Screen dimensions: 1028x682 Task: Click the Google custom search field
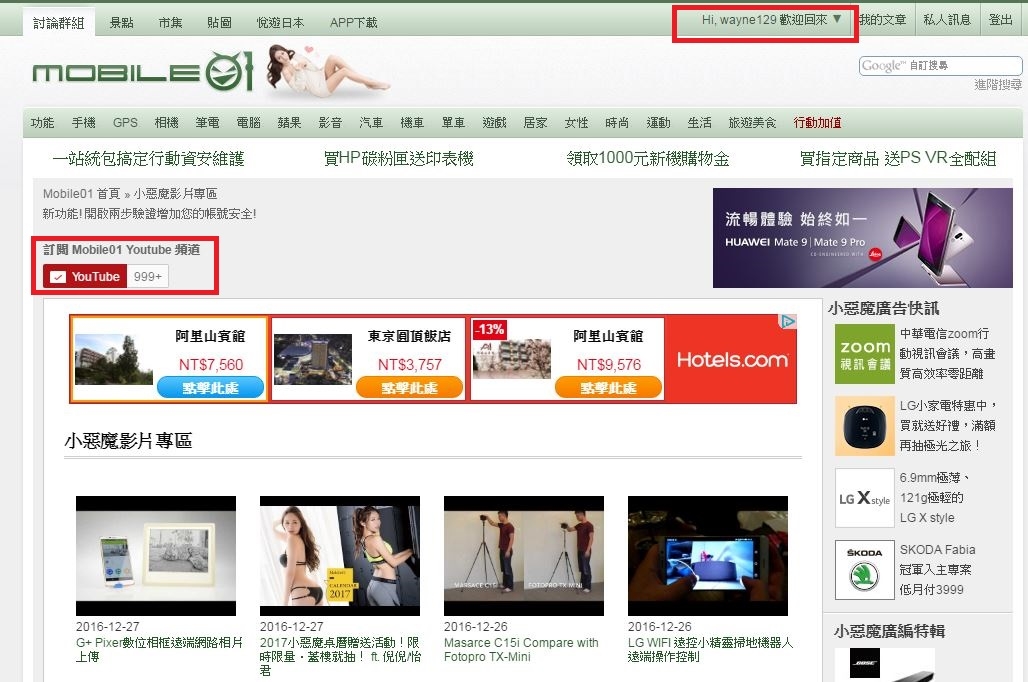click(941, 66)
